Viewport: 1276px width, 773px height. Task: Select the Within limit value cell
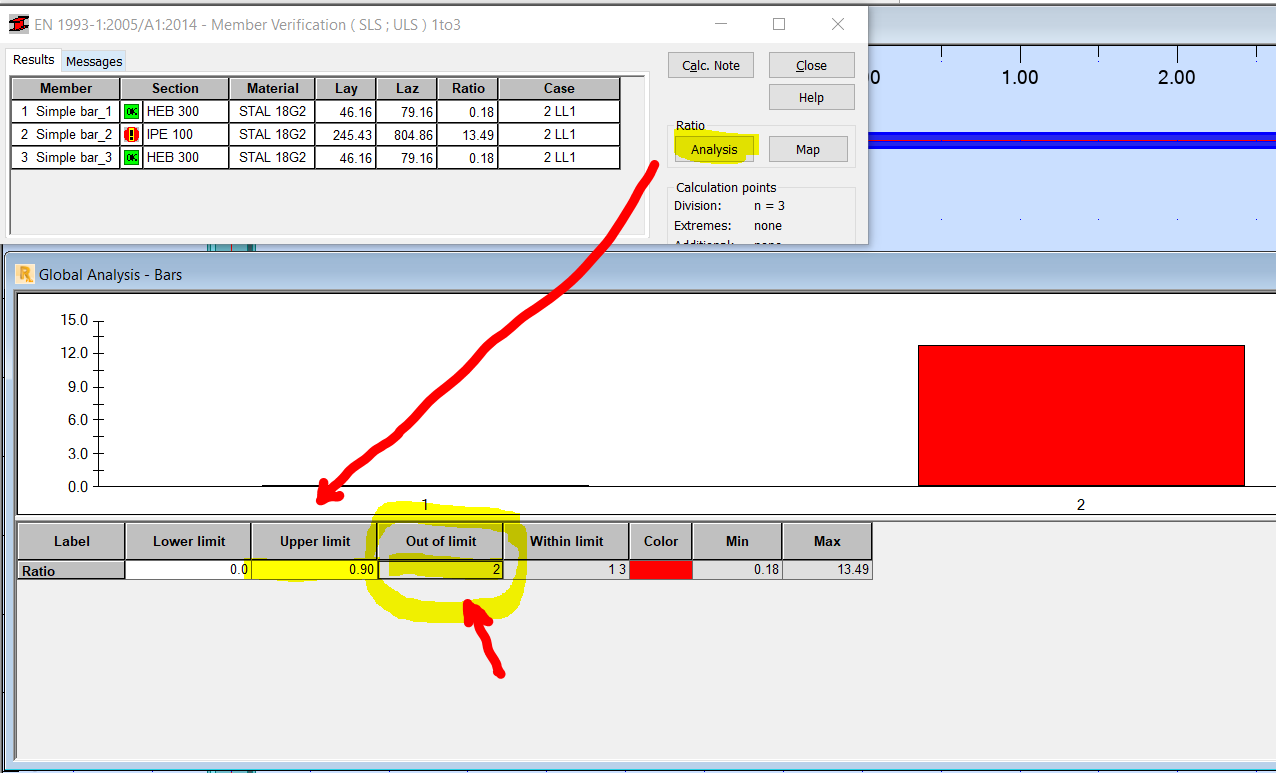(x=566, y=569)
